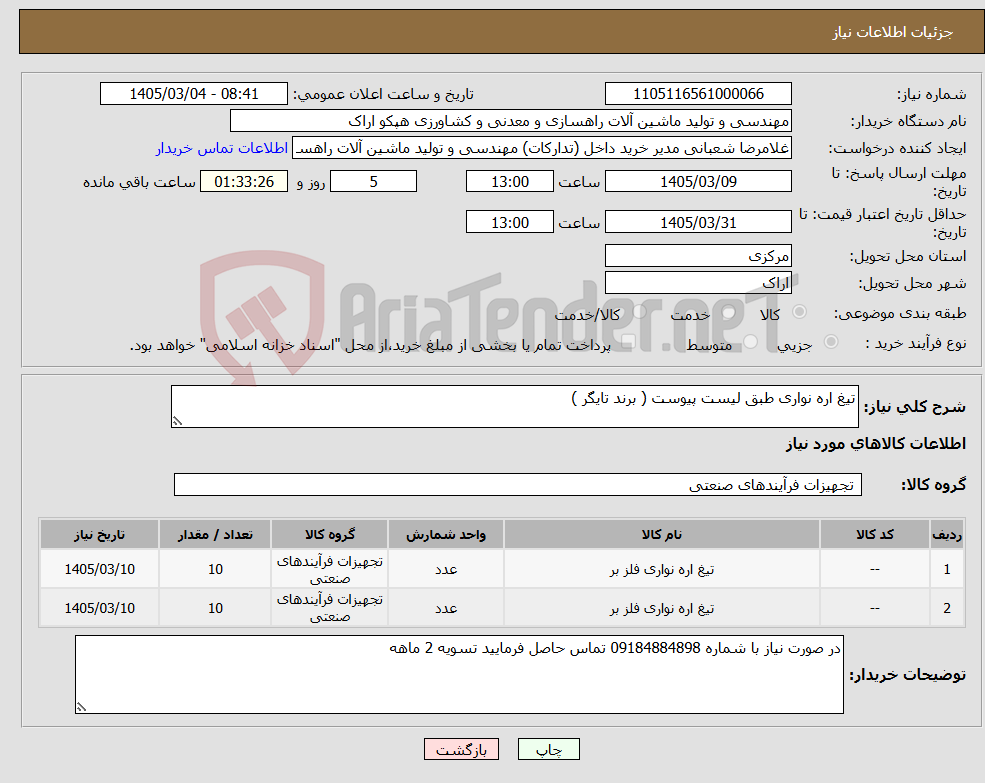Screen dimensions: 985x783
Task: Click the request creator field غلامرضا شعبانی
Action: (x=541, y=148)
